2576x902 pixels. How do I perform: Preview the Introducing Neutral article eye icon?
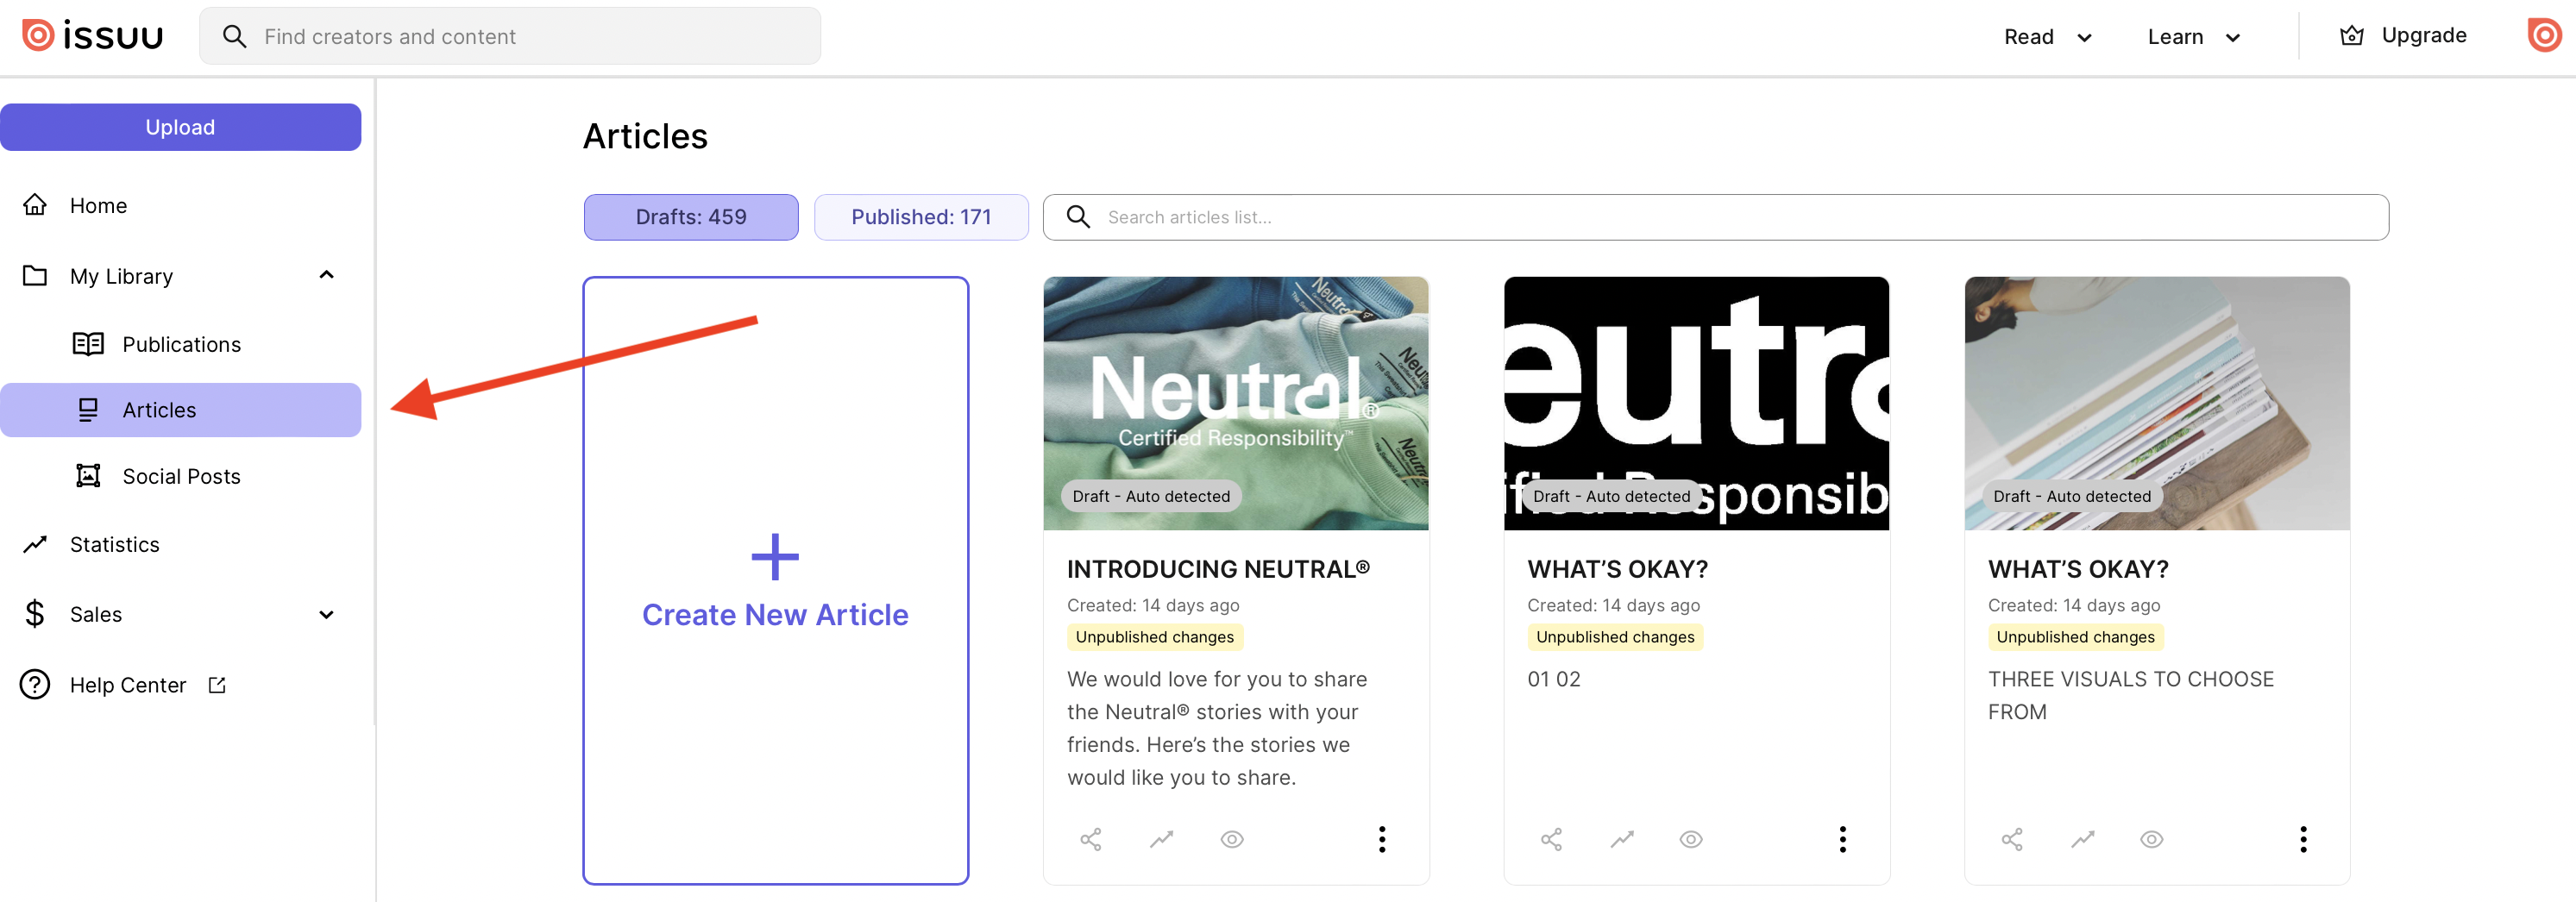click(1232, 840)
